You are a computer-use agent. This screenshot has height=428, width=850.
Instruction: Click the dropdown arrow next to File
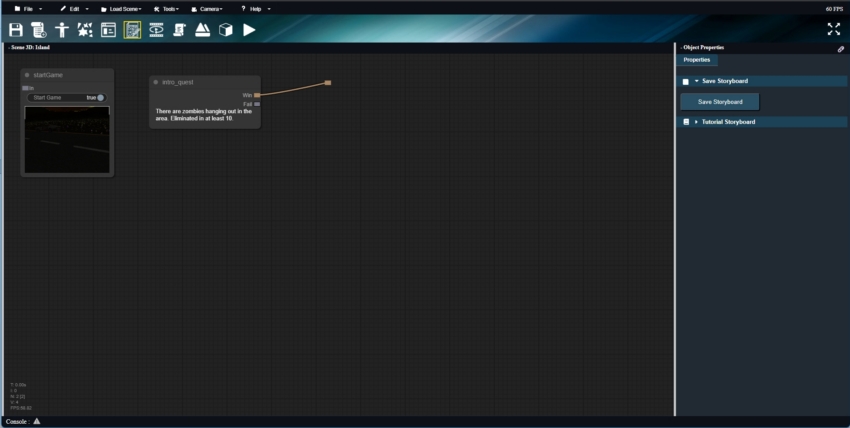point(41,9)
